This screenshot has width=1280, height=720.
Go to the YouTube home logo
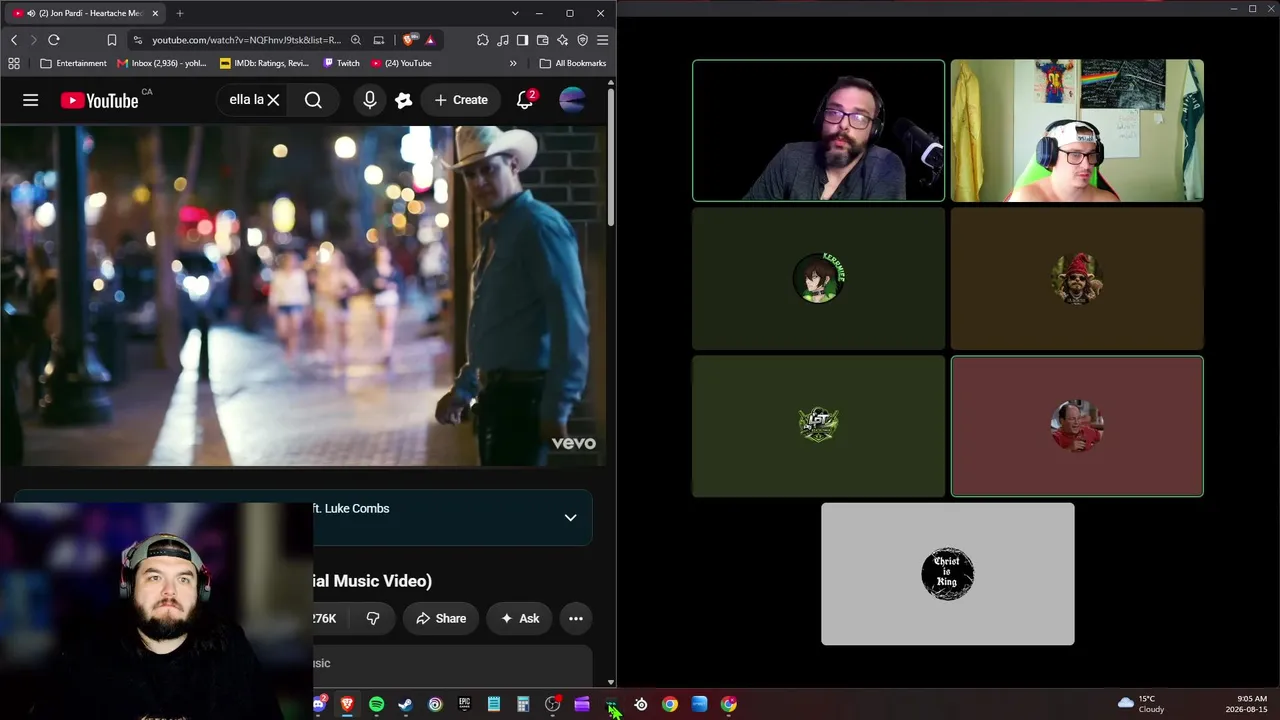(100, 100)
